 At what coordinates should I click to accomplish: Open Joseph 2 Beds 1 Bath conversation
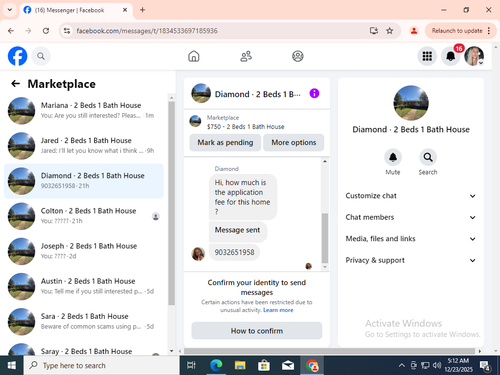83,251
